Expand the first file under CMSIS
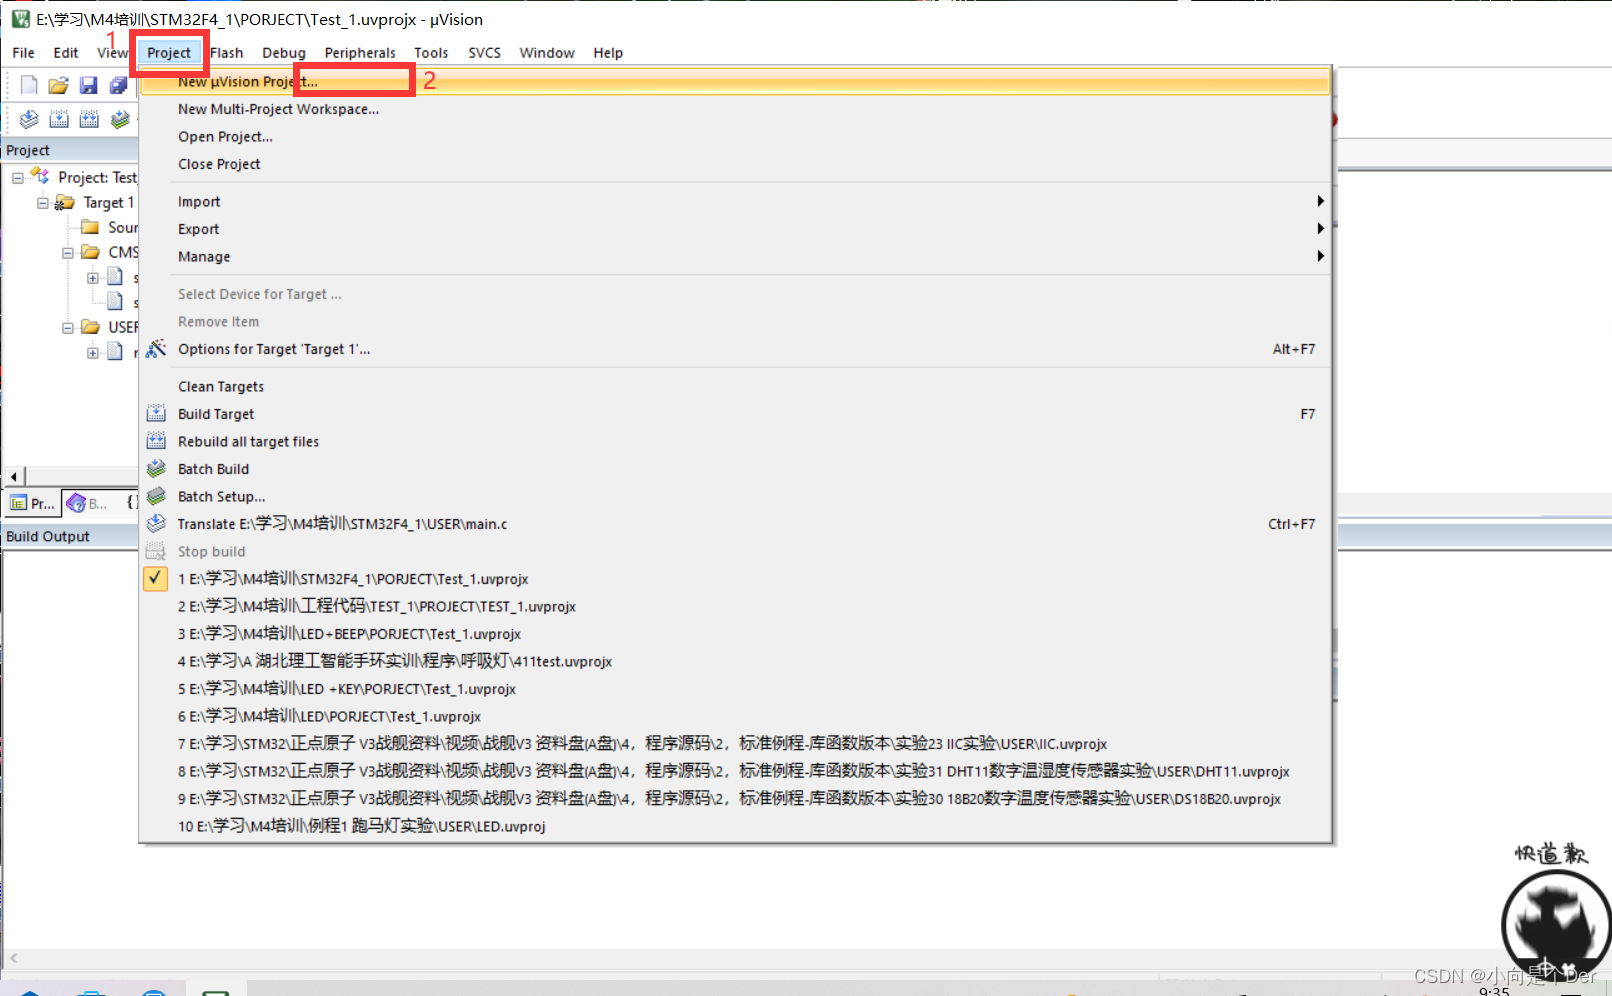The image size is (1612, 996). [x=93, y=278]
